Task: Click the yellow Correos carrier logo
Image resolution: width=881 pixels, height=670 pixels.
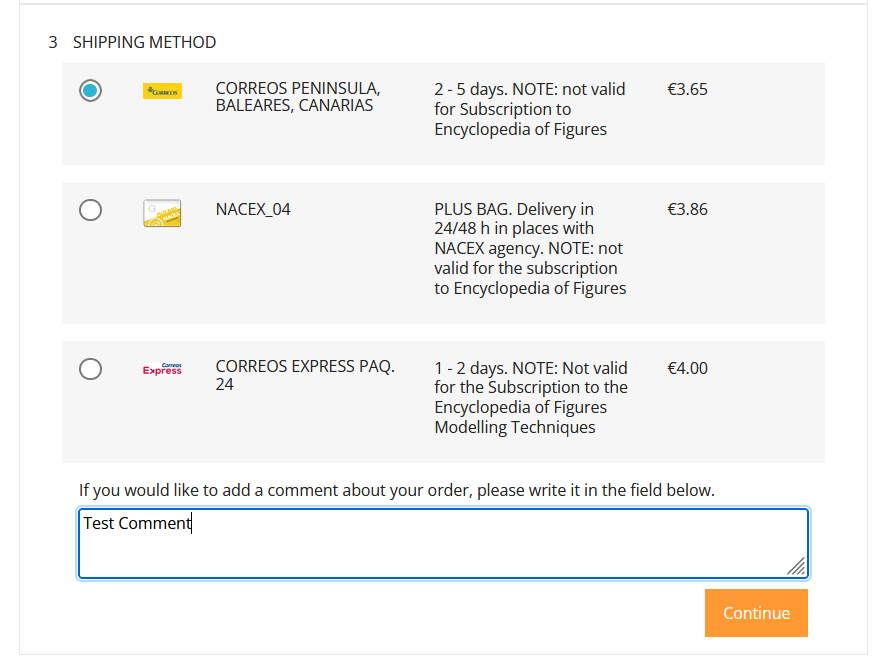Action: (x=162, y=91)
